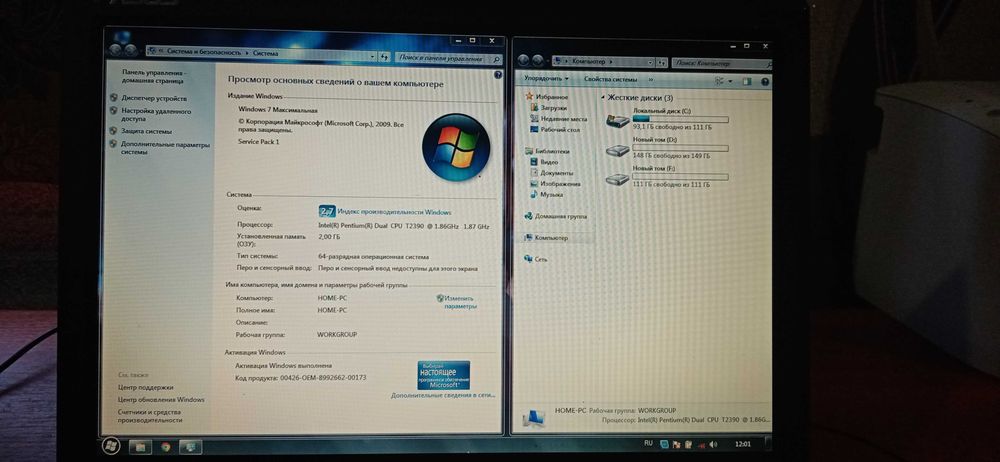Select 'Документы' library in navigation pane
The height and width of the screenshot is (462, 1000).
(x=552, y=173)
